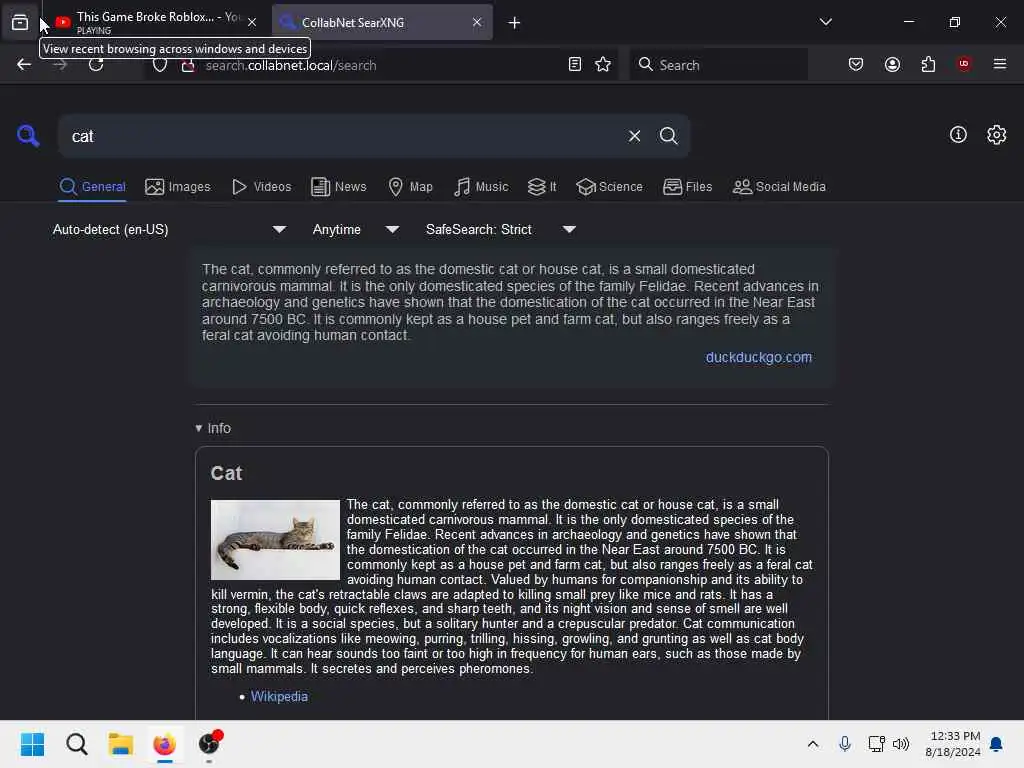Open tracking protection shield icon
The height and width of the screenshot is (768, 1024).
(160, 65)
